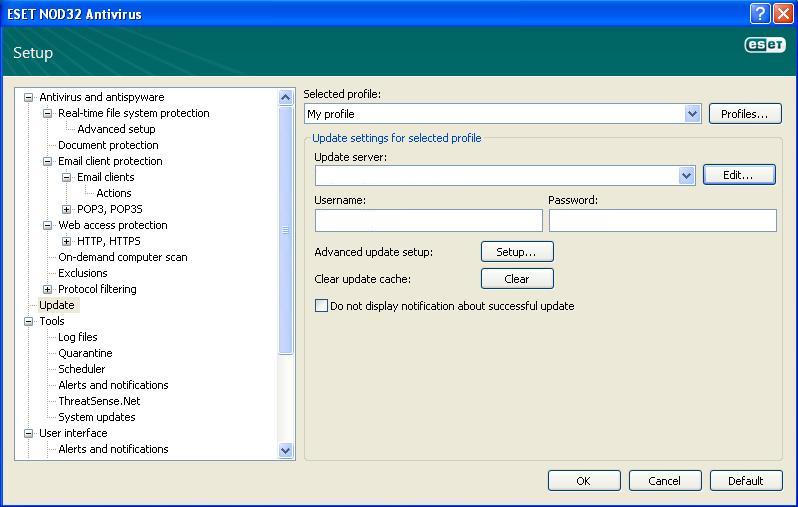This screenshot has height=507, width=798.
Task: Click the Edit... button for update server
Action: tap(739, 175)
